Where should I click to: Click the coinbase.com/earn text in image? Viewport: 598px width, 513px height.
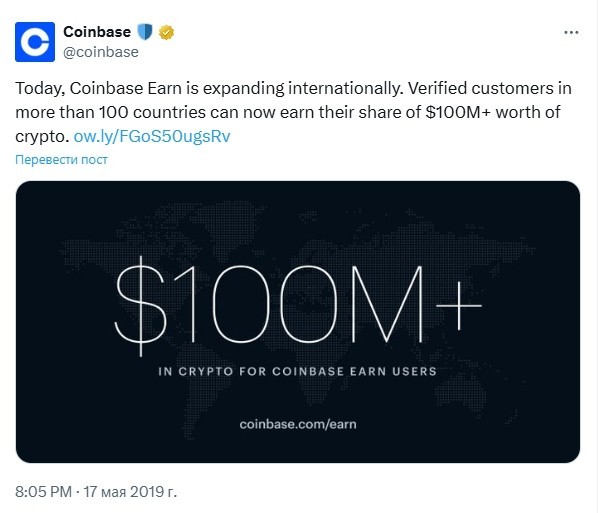point(298,424)
